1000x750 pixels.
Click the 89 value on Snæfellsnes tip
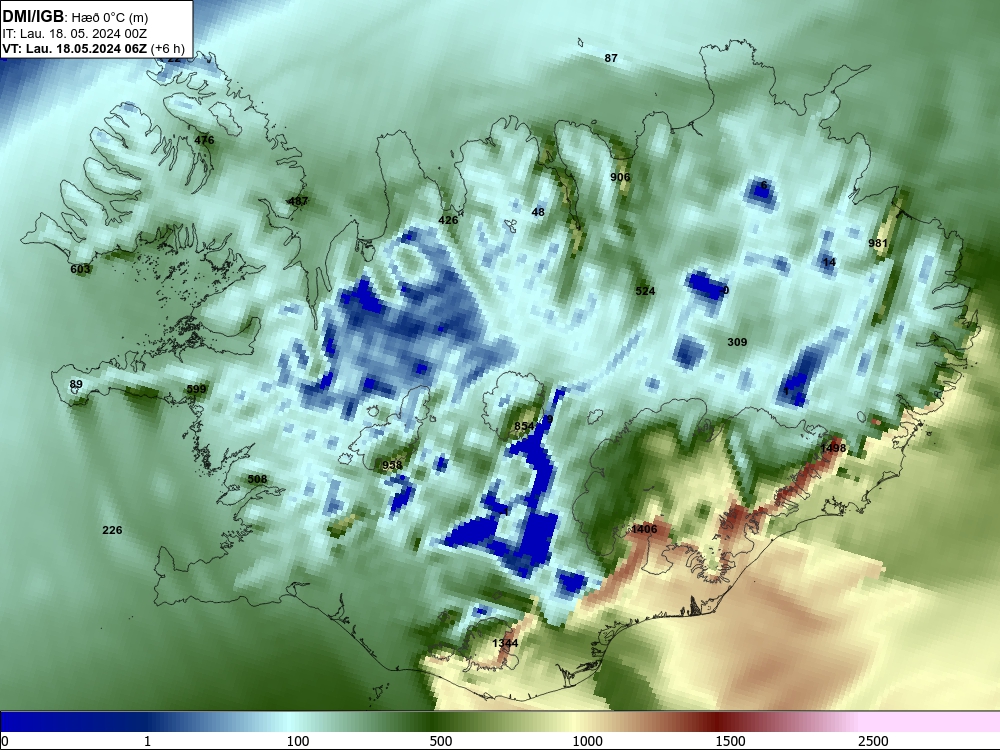pyautogui.click(x=76, y=384)
